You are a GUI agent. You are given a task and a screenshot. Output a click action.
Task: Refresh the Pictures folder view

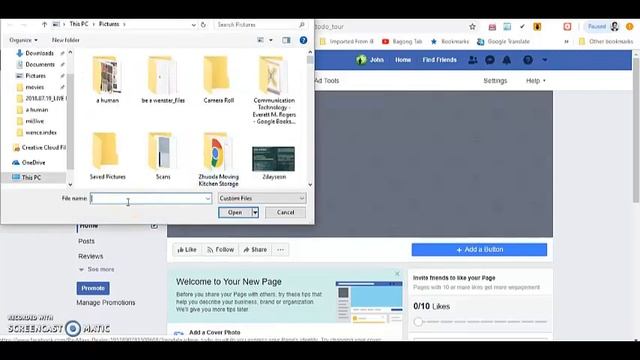tap(203, 25)
